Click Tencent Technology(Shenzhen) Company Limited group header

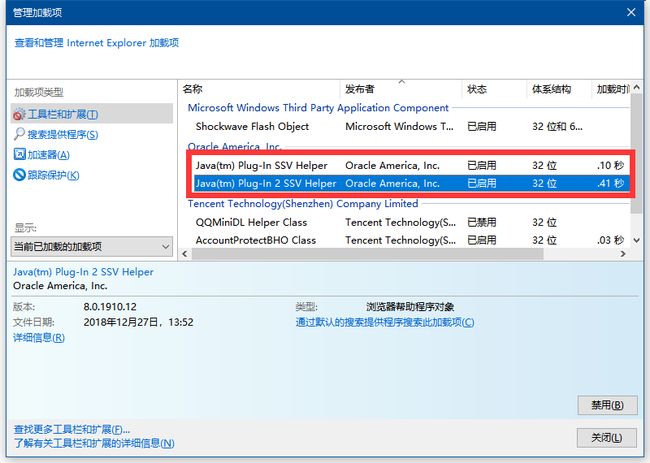pos(303,204)
